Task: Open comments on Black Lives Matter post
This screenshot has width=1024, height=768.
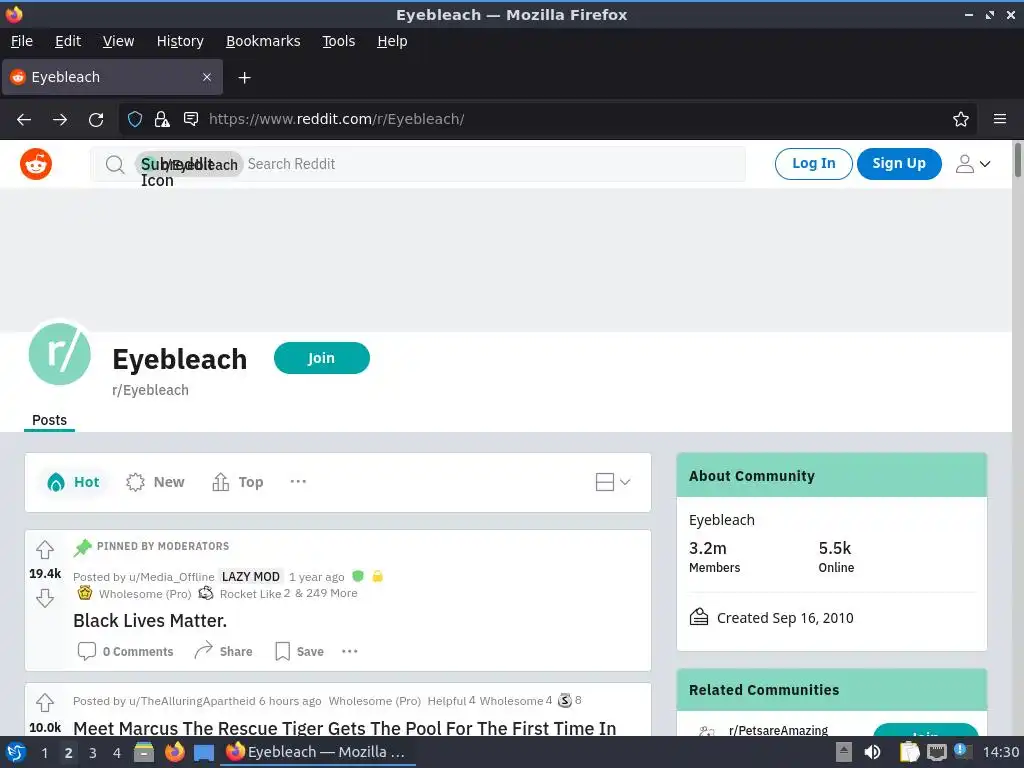Action: pos(125,651)
